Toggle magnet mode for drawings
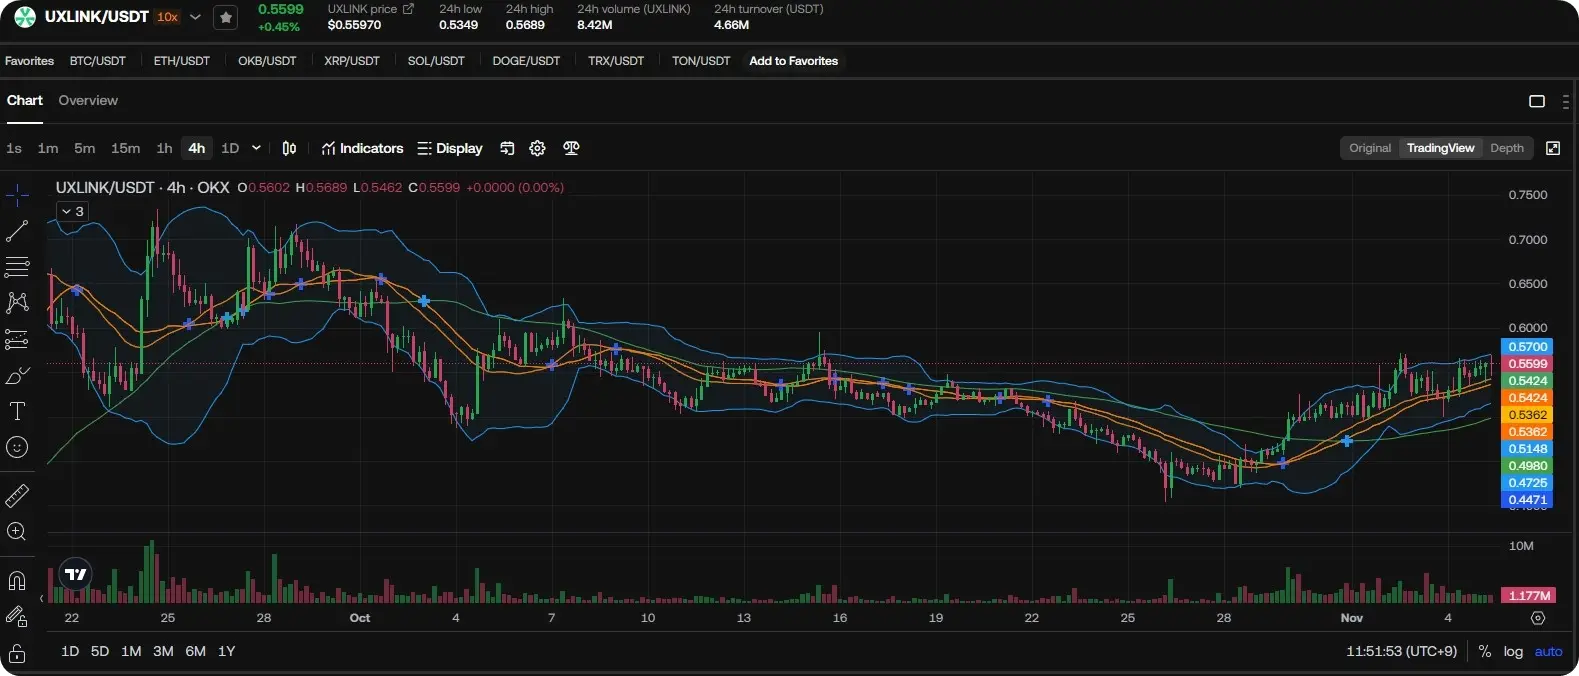1579x676 pixels. (x=17, y=580)
